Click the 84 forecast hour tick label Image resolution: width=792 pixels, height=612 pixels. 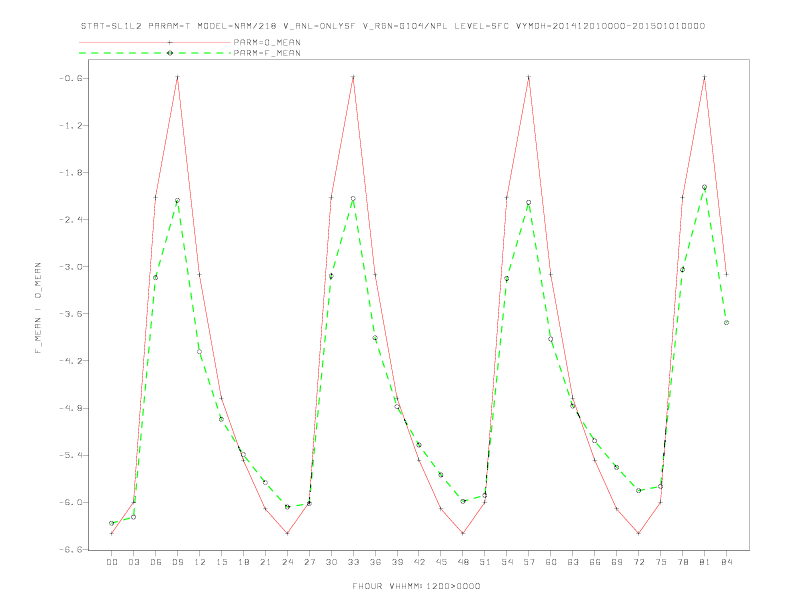[726, 562]
